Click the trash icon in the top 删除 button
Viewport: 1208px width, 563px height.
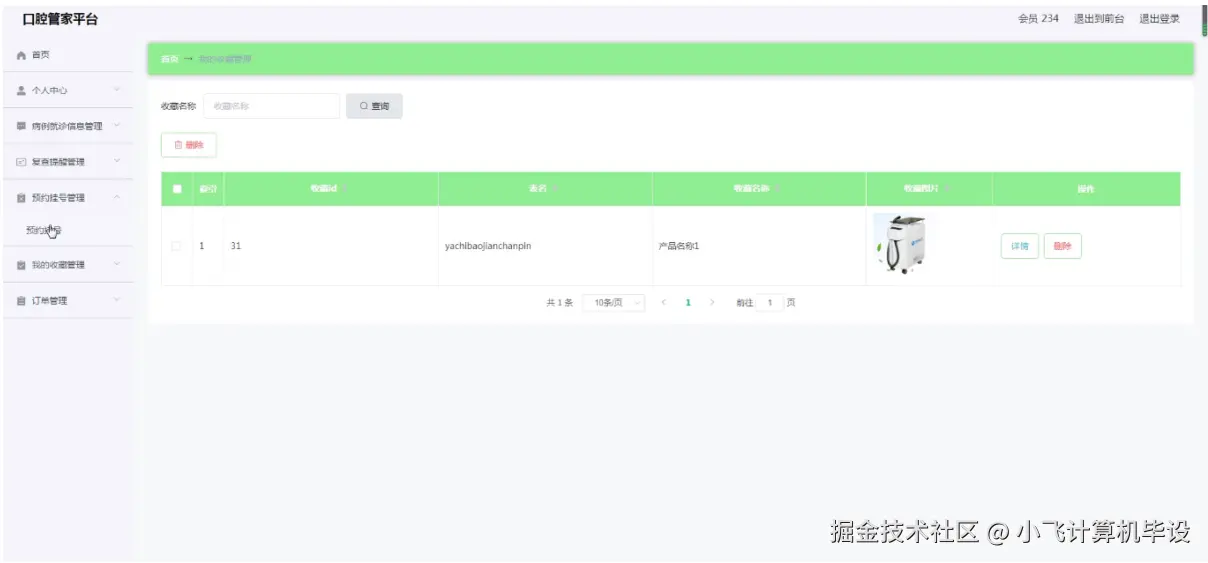(x=178, y=145)
